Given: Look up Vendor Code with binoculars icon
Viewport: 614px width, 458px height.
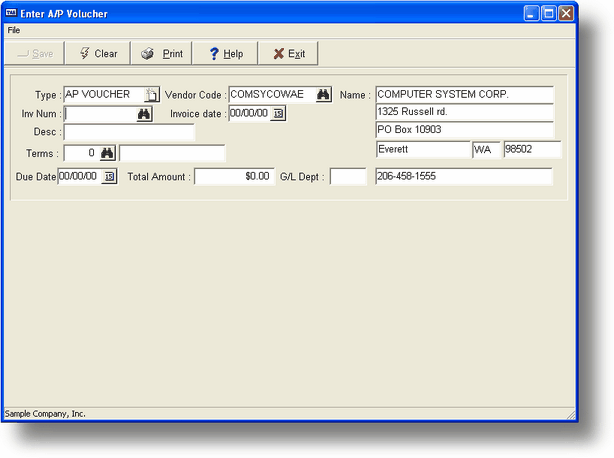Looking at the screenshot, I should coord(323,94).
